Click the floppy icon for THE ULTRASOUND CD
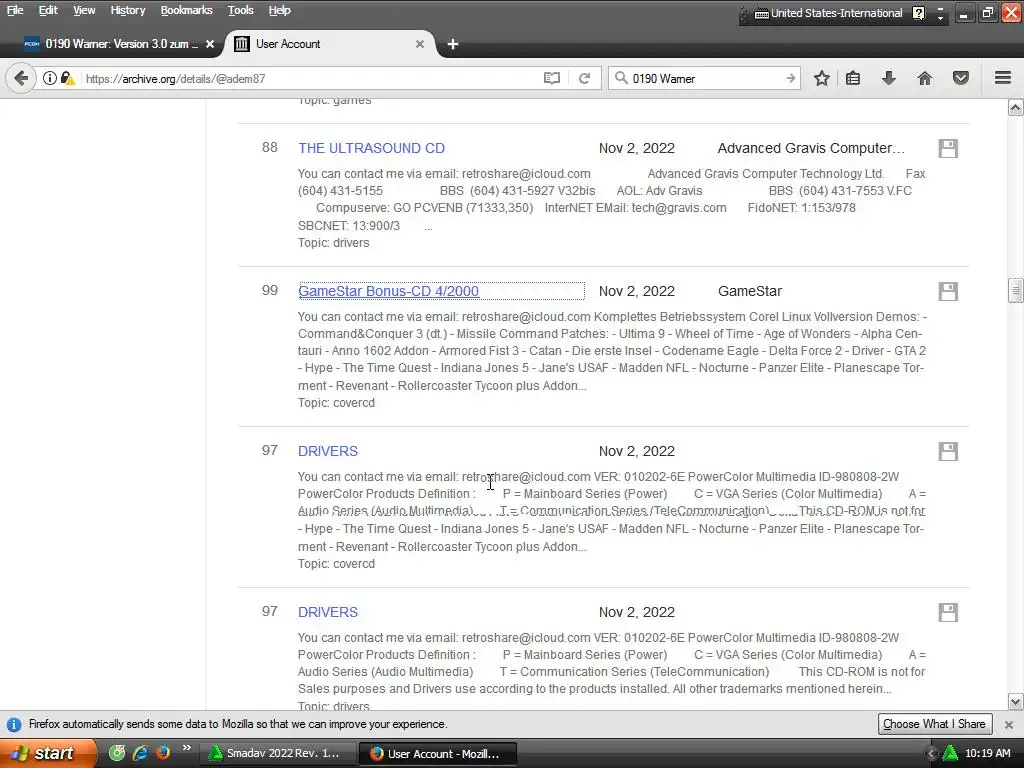 [x=948, y=148]
